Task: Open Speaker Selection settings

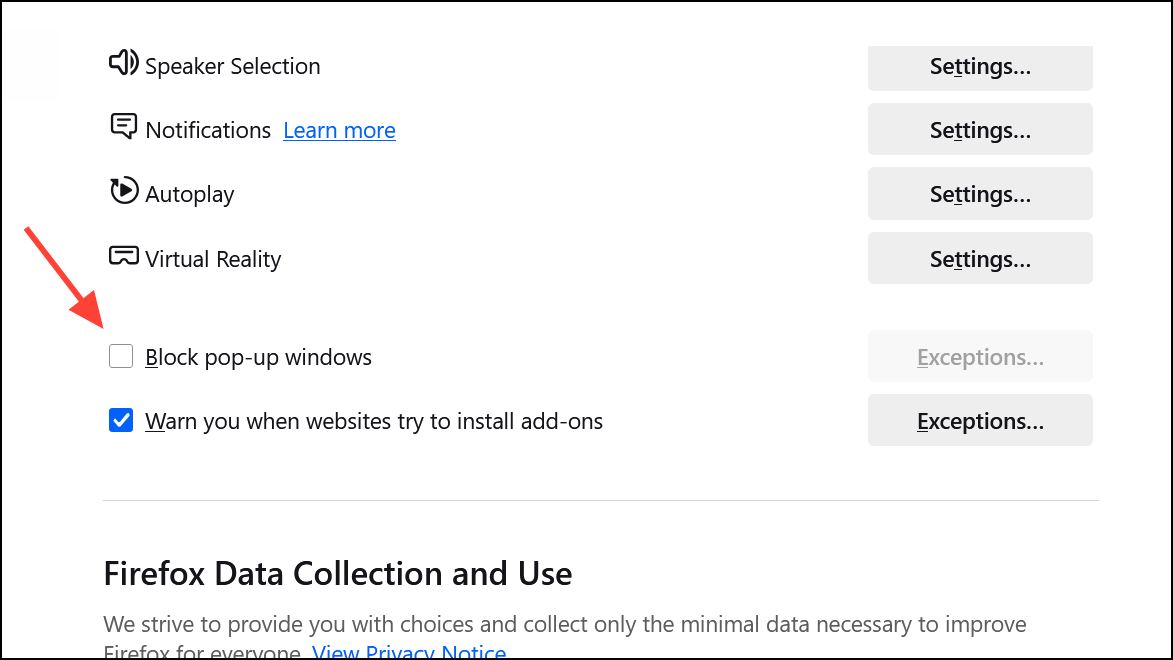Action: tap(979, 67)
